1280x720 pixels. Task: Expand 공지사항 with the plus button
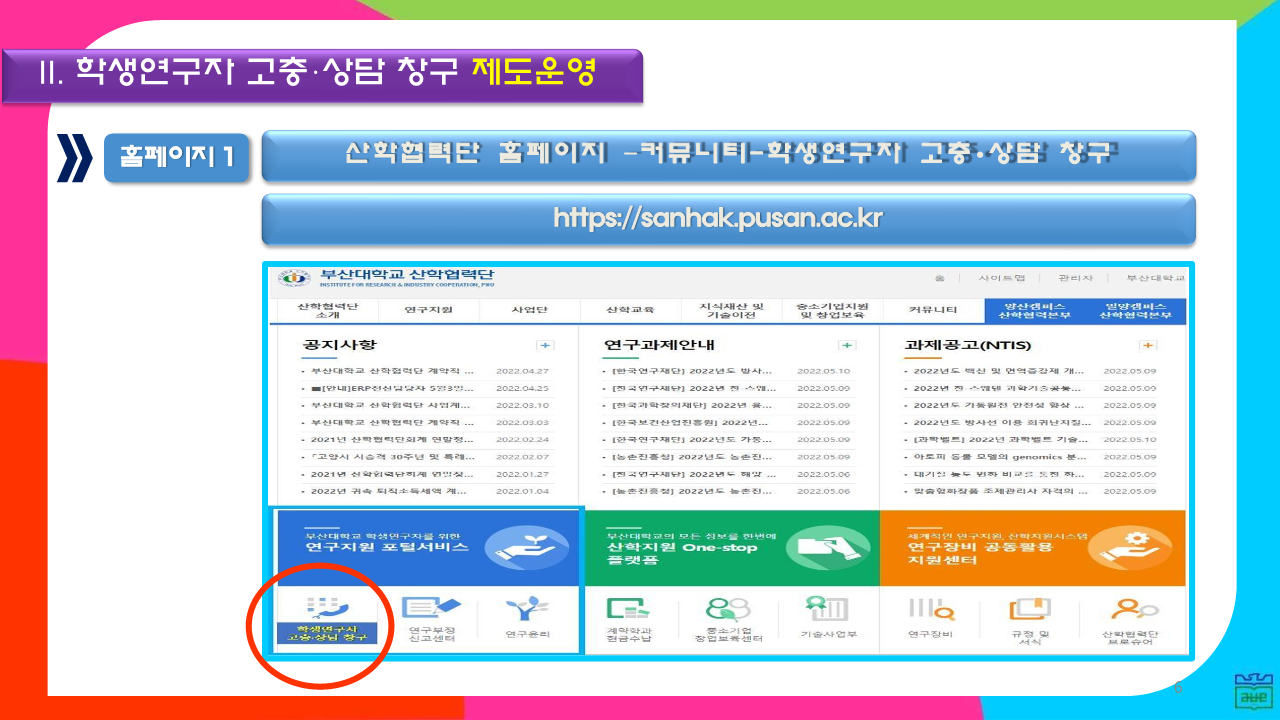coord(545,345)
